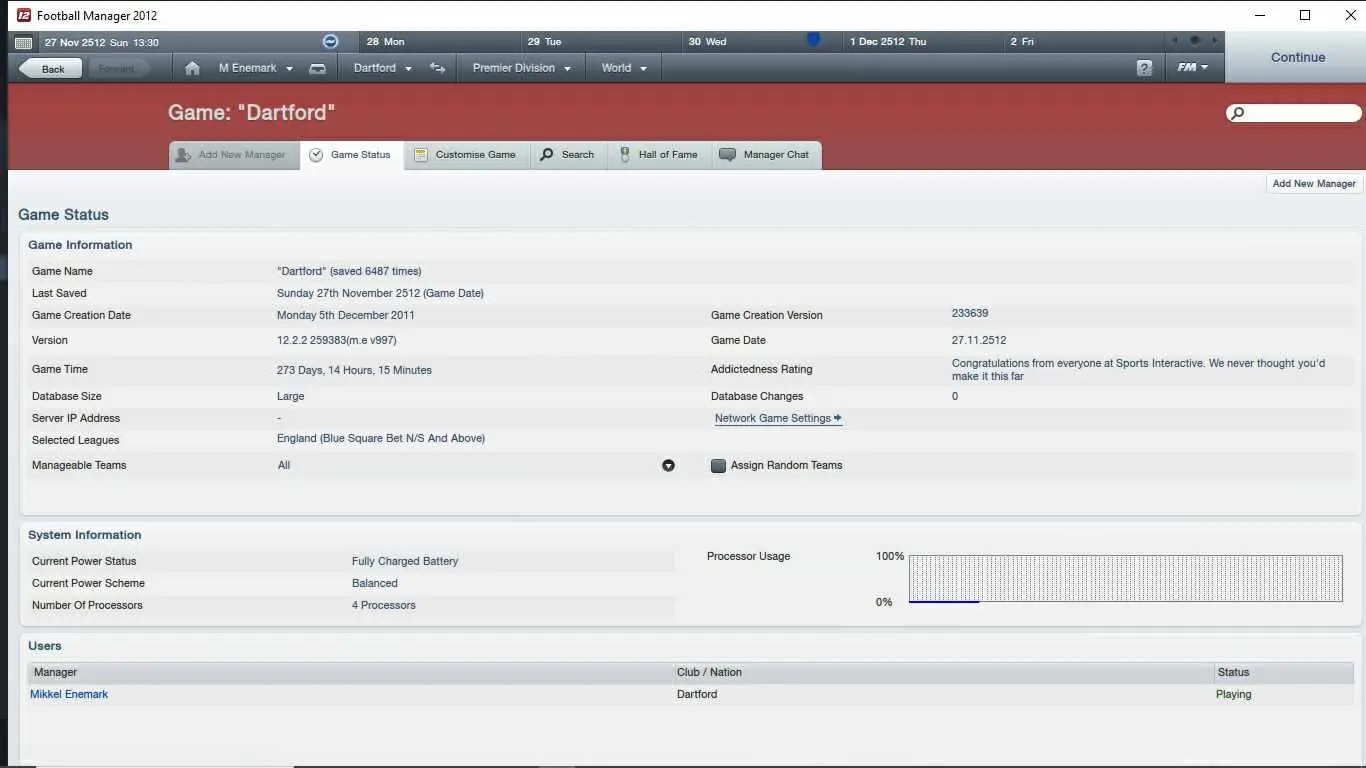The image size is (1366, 768).
Task: Click Mikkel Enemark manager name
Action: point(69,694)
